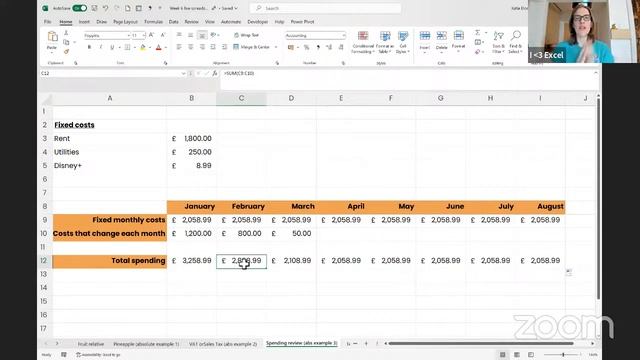Open the Accounting number format dropdown
Screen dimensions: 640x360
click(x=344, y=36)
